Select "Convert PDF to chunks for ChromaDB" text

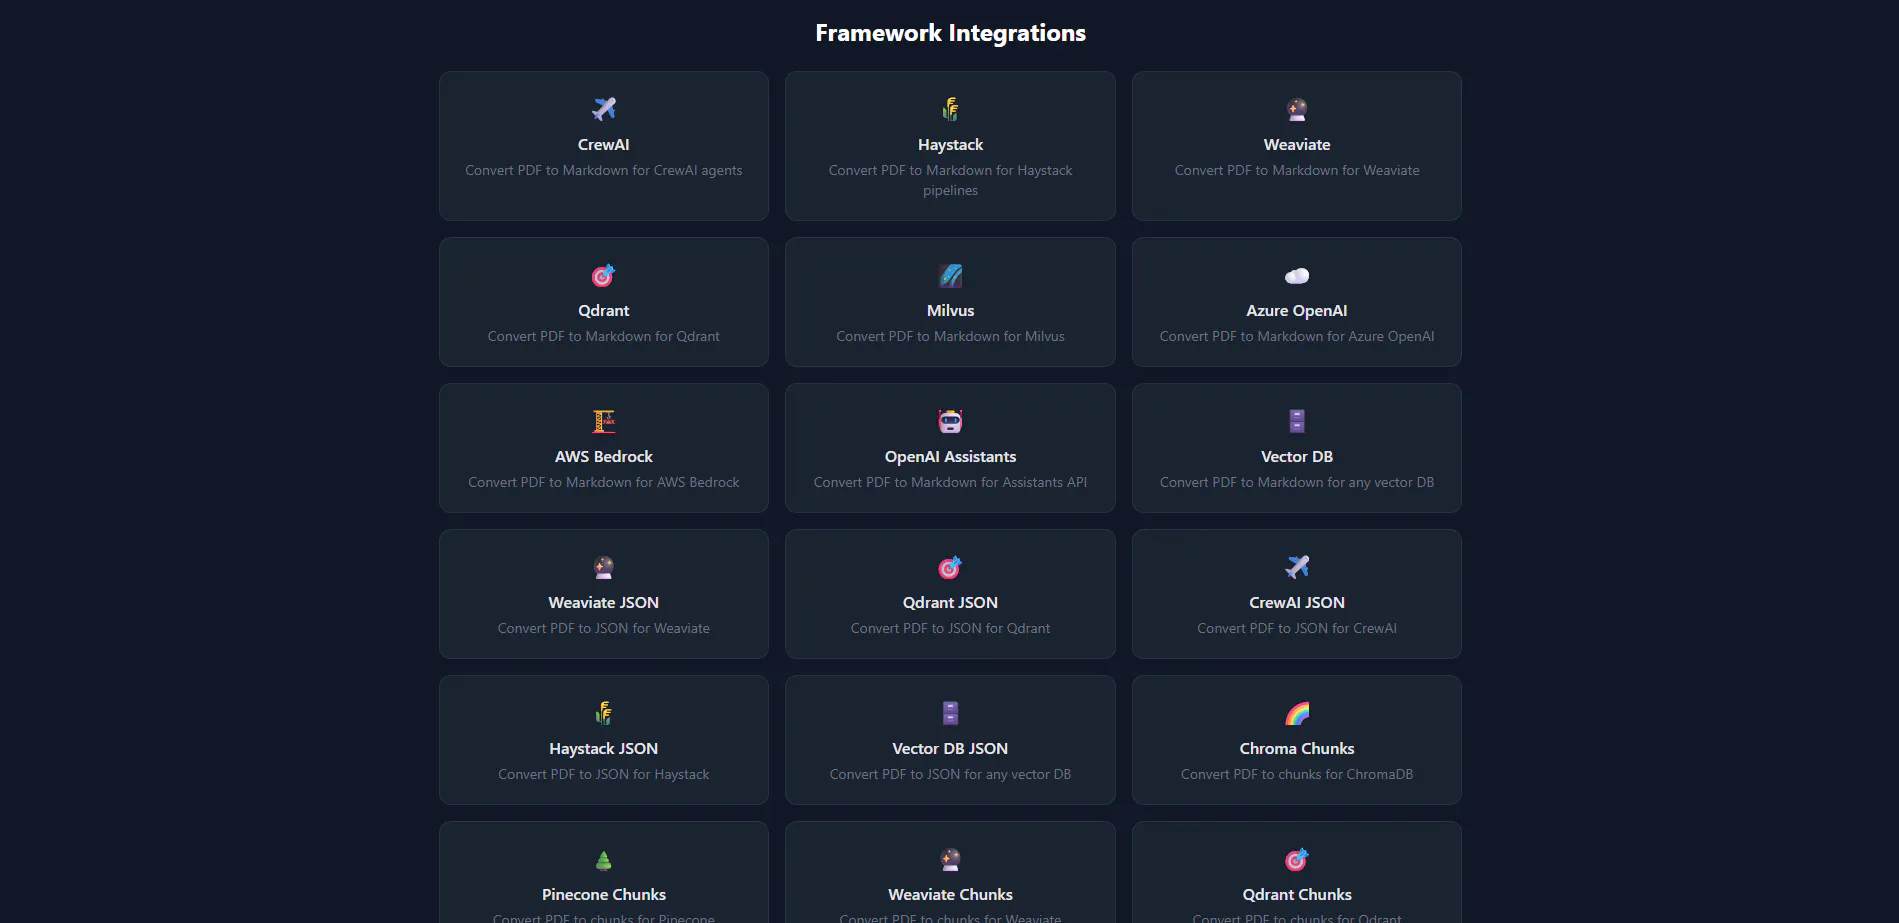point(1297,775)
